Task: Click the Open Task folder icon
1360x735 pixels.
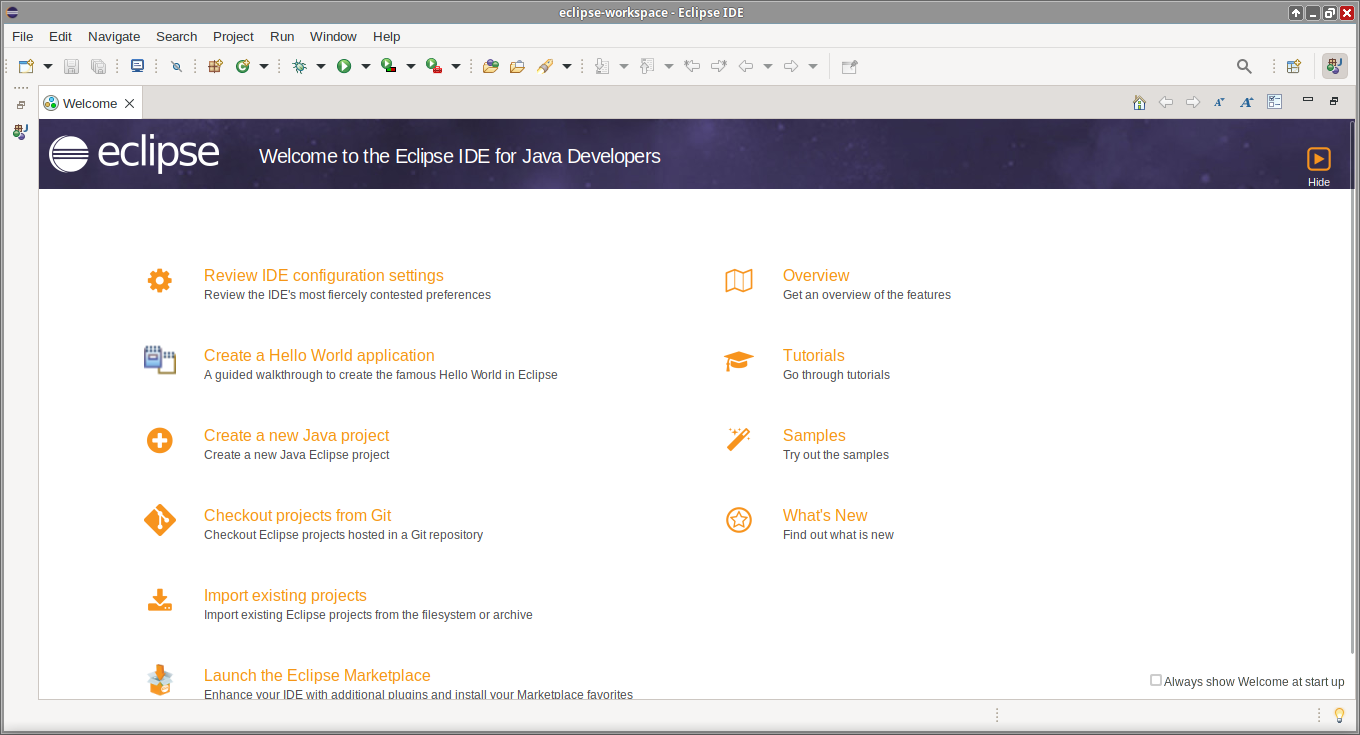Action: [517, 66]
